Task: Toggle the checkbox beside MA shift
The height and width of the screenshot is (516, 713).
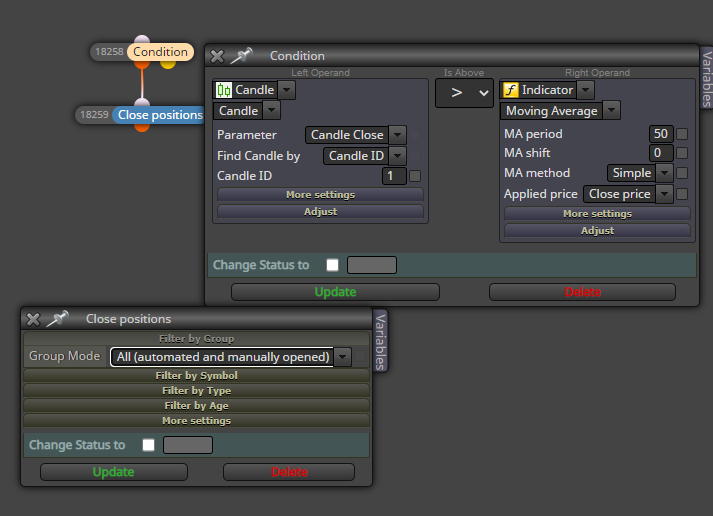Action: tap(682, 153)
